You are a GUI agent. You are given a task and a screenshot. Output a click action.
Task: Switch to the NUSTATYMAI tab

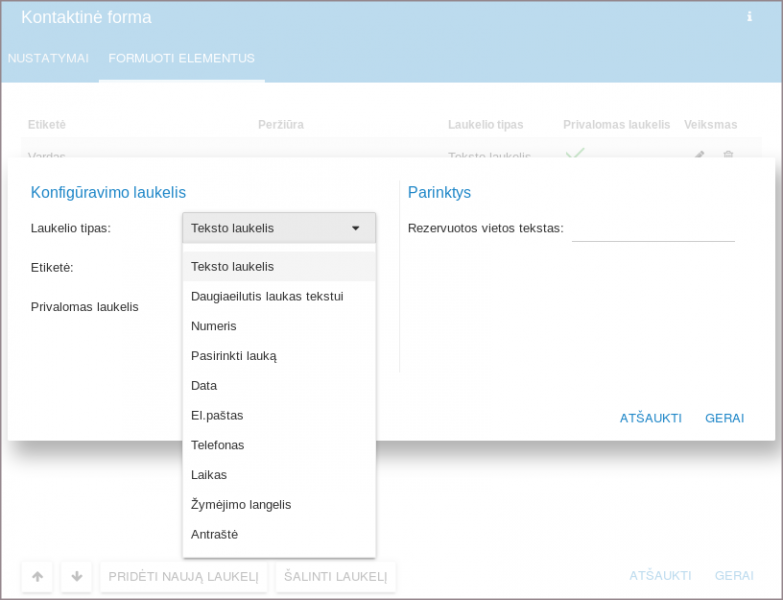tap(48, 58)
